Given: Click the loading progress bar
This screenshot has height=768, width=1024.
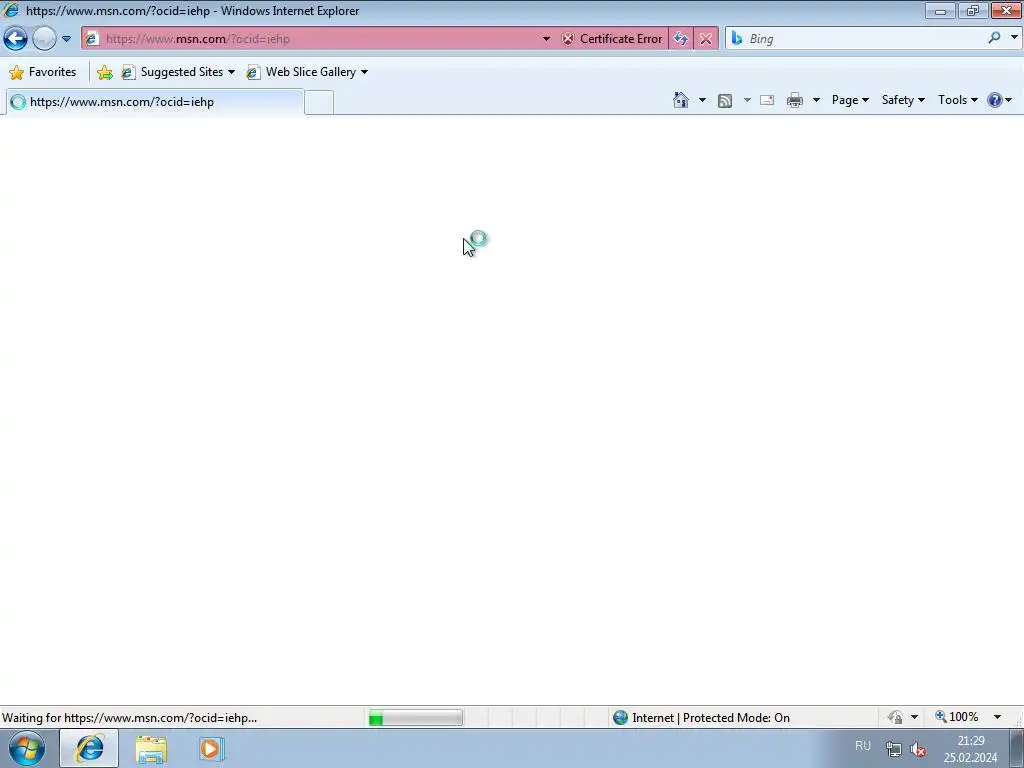Looking at the screenshot, I should pyautogui.click(x=415, y=718).
